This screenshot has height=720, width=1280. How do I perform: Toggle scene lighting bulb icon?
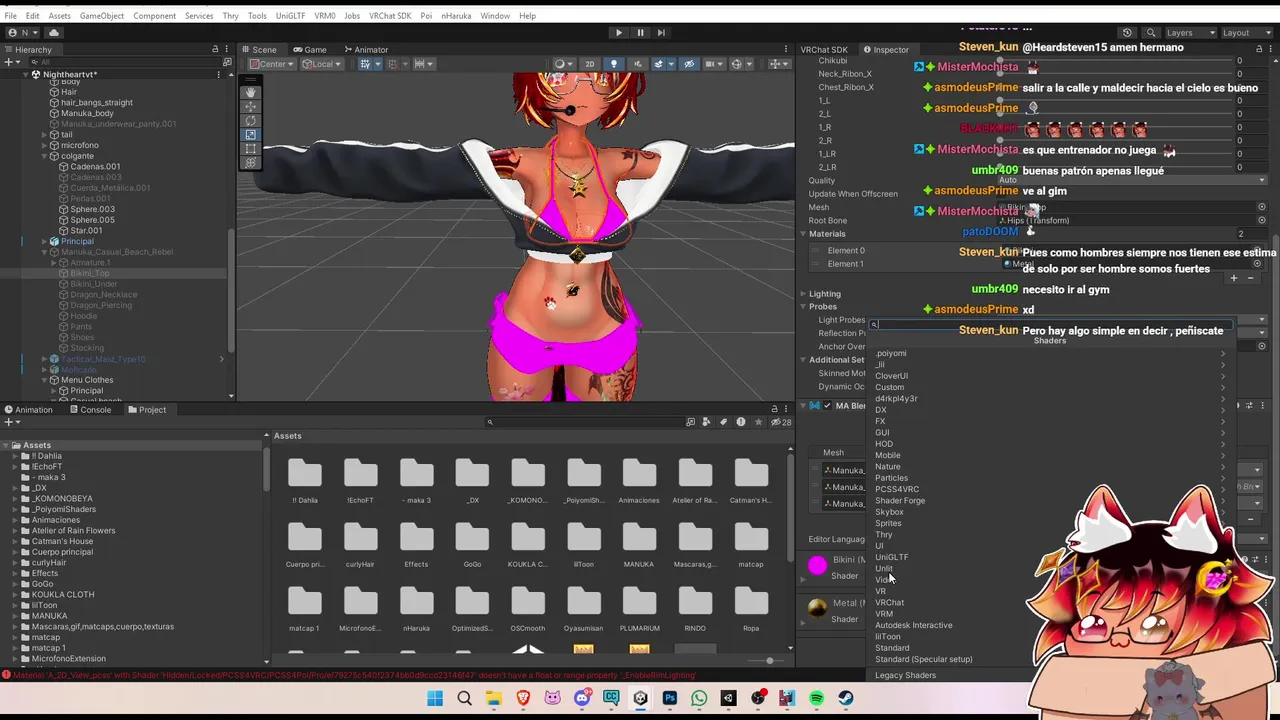pos(614,64)
